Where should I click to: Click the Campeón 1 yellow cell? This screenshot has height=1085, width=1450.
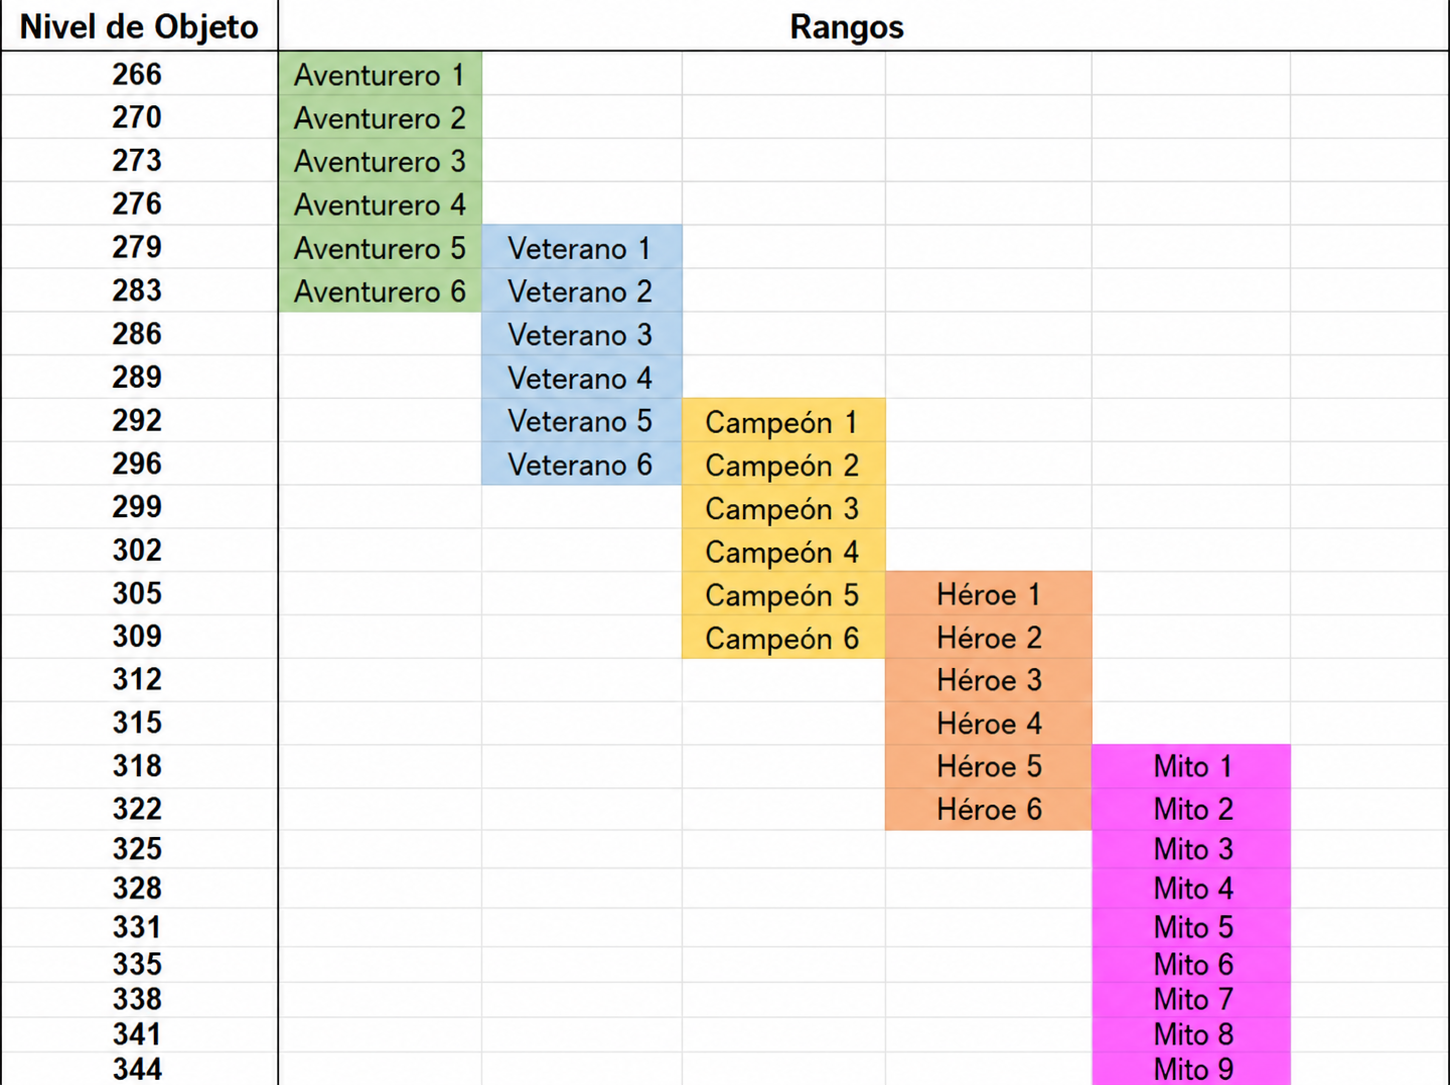(783, 421)
